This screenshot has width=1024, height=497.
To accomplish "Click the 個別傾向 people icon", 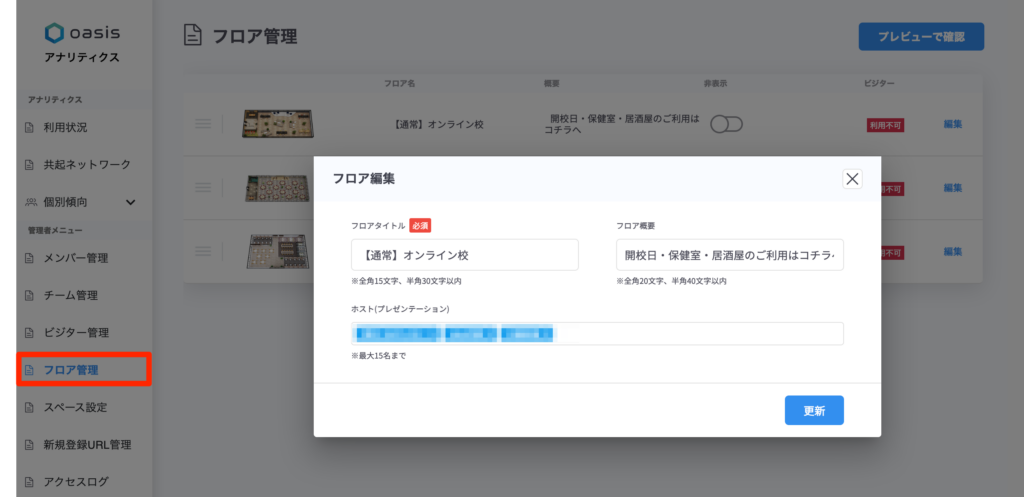I will 30,202.
